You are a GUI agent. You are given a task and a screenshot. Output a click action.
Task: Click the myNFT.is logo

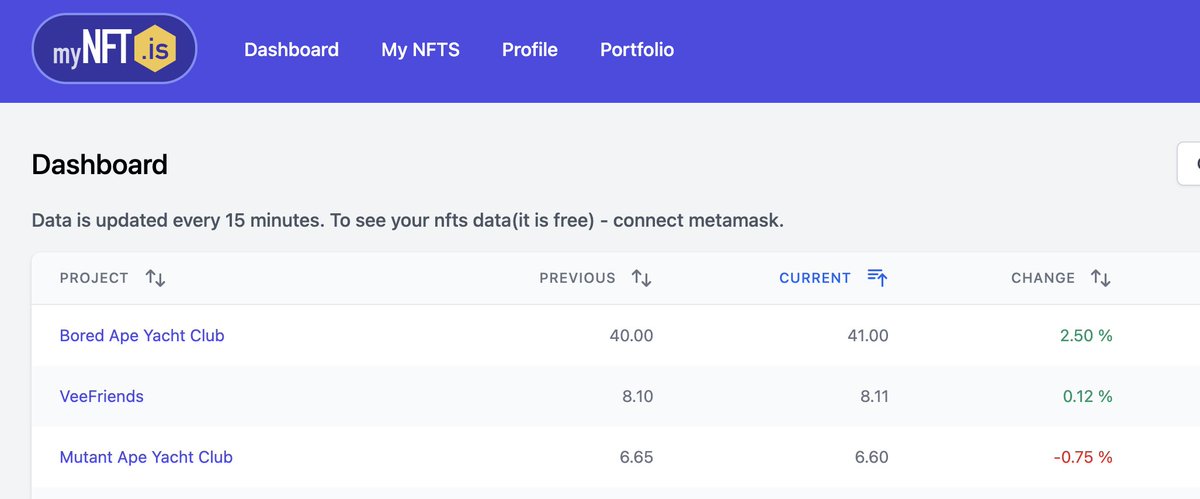tap(114, 49)
